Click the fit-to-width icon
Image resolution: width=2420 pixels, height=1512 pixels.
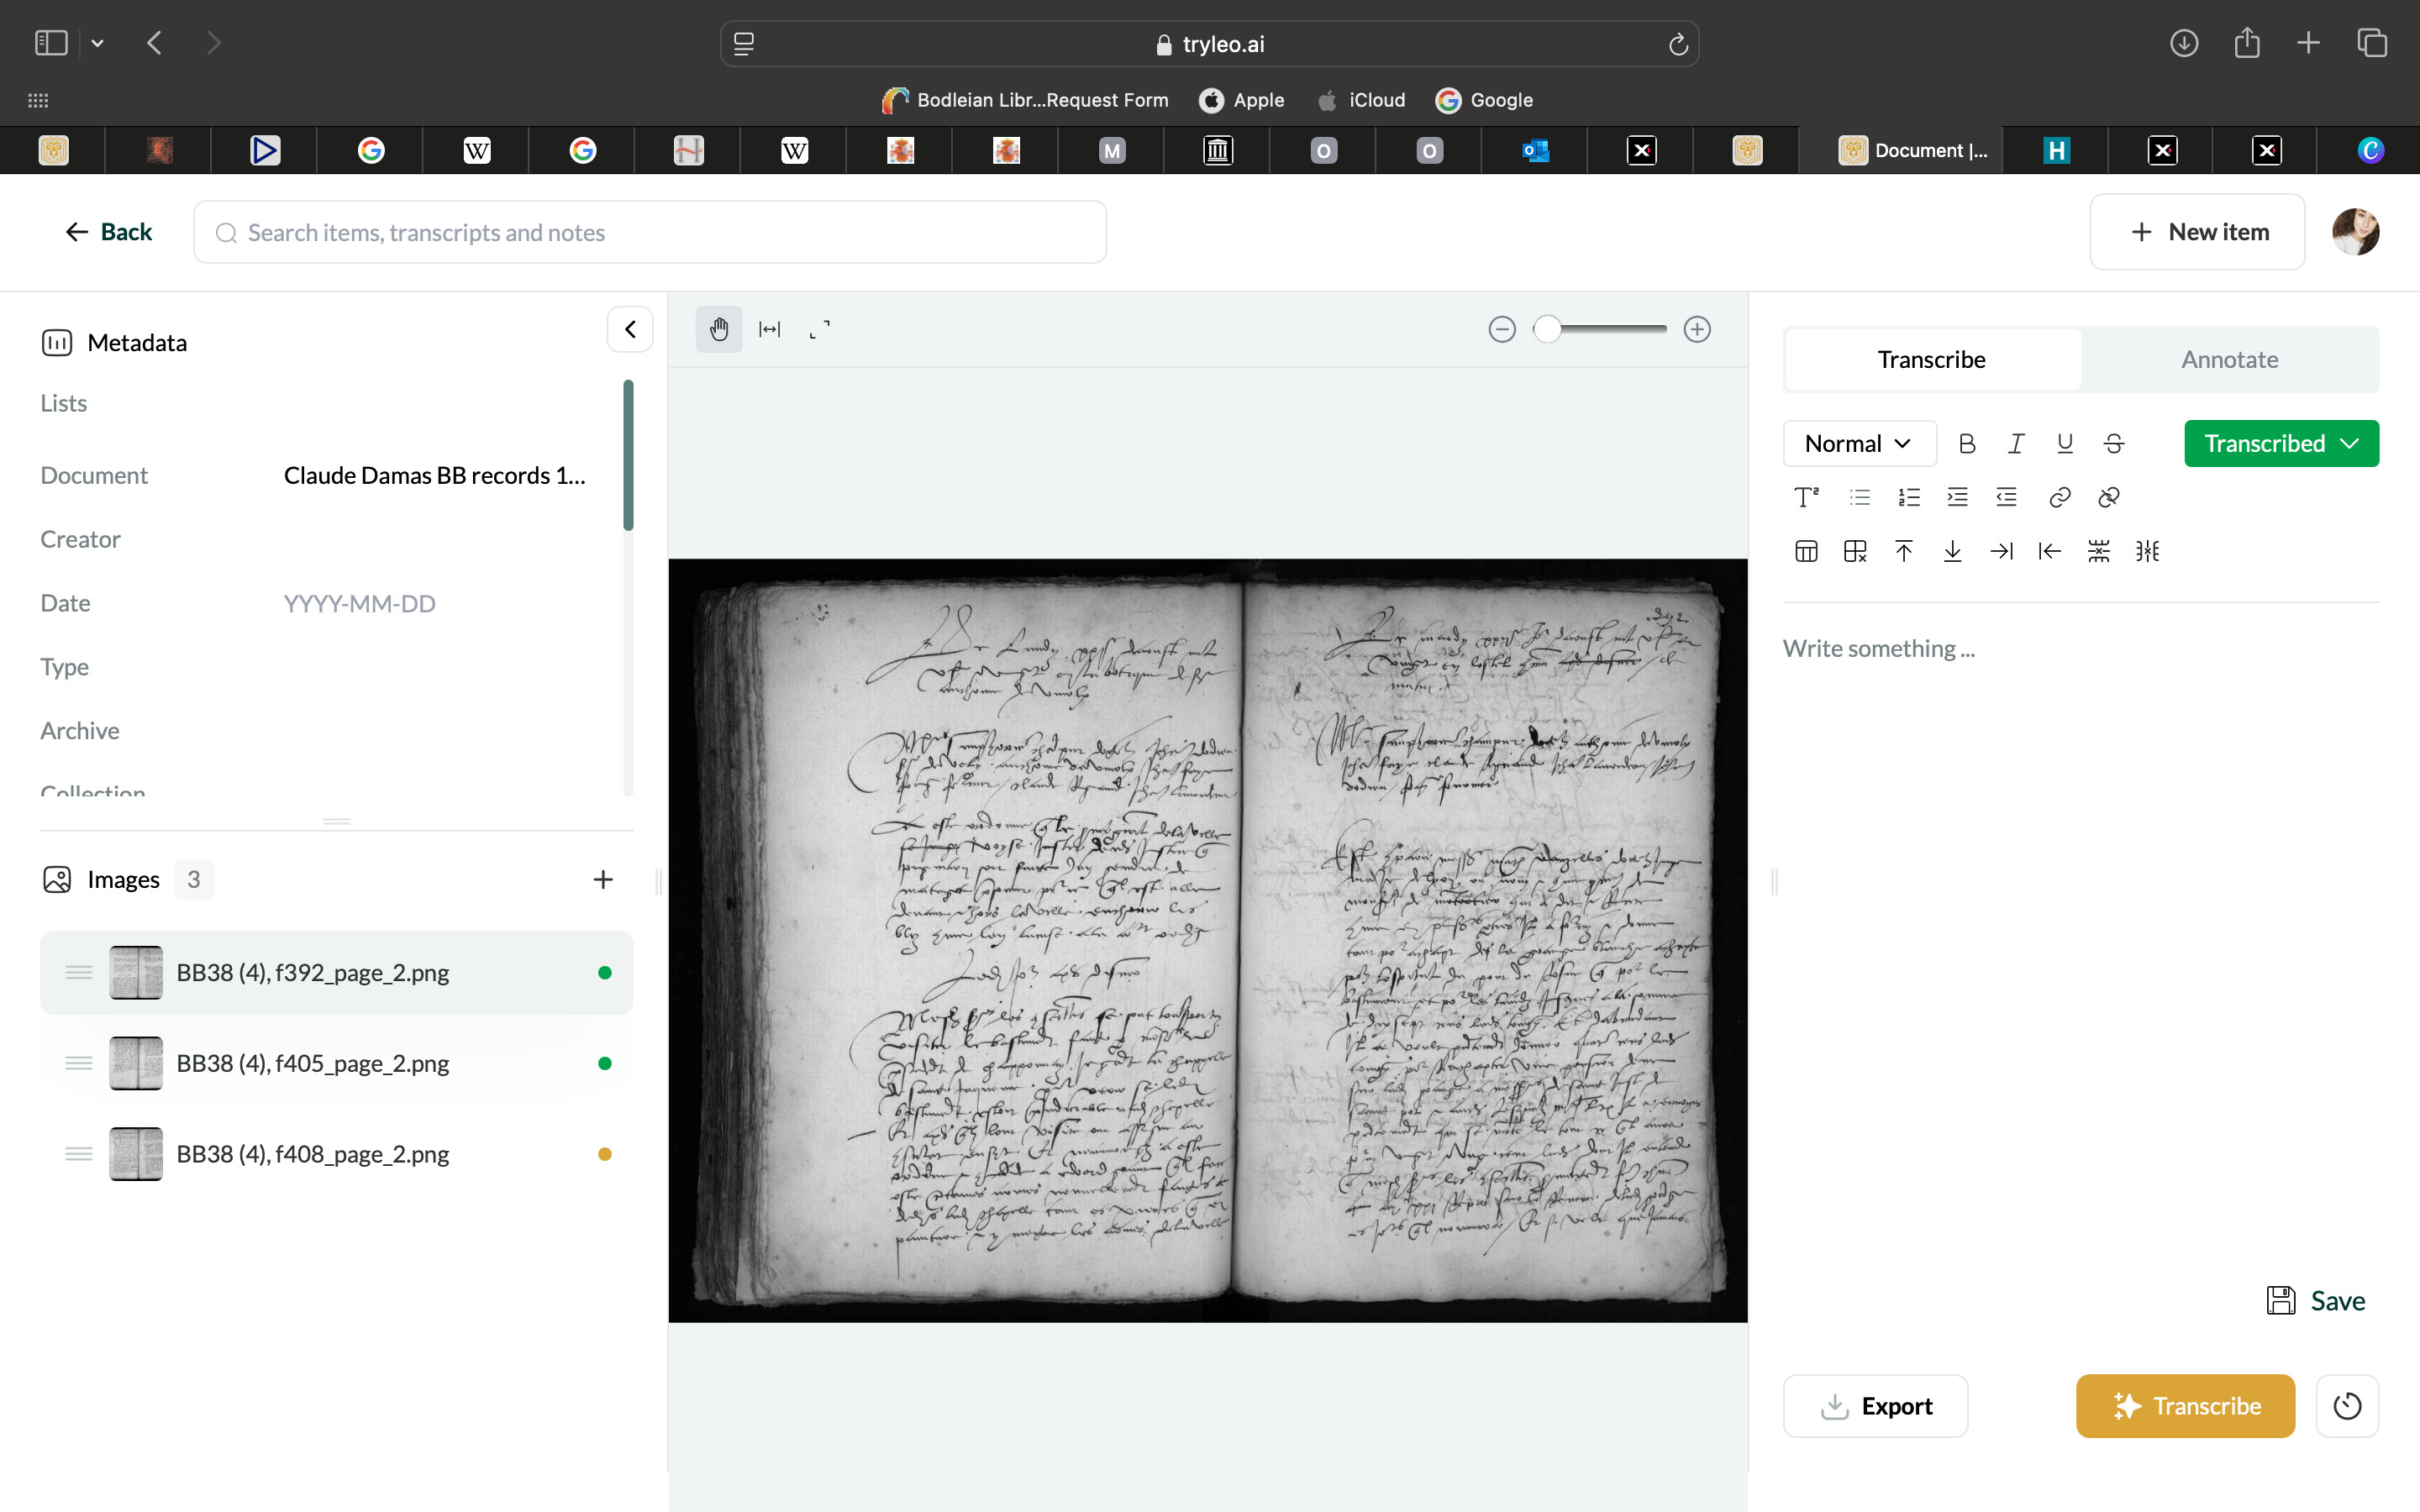coord(769,329)
